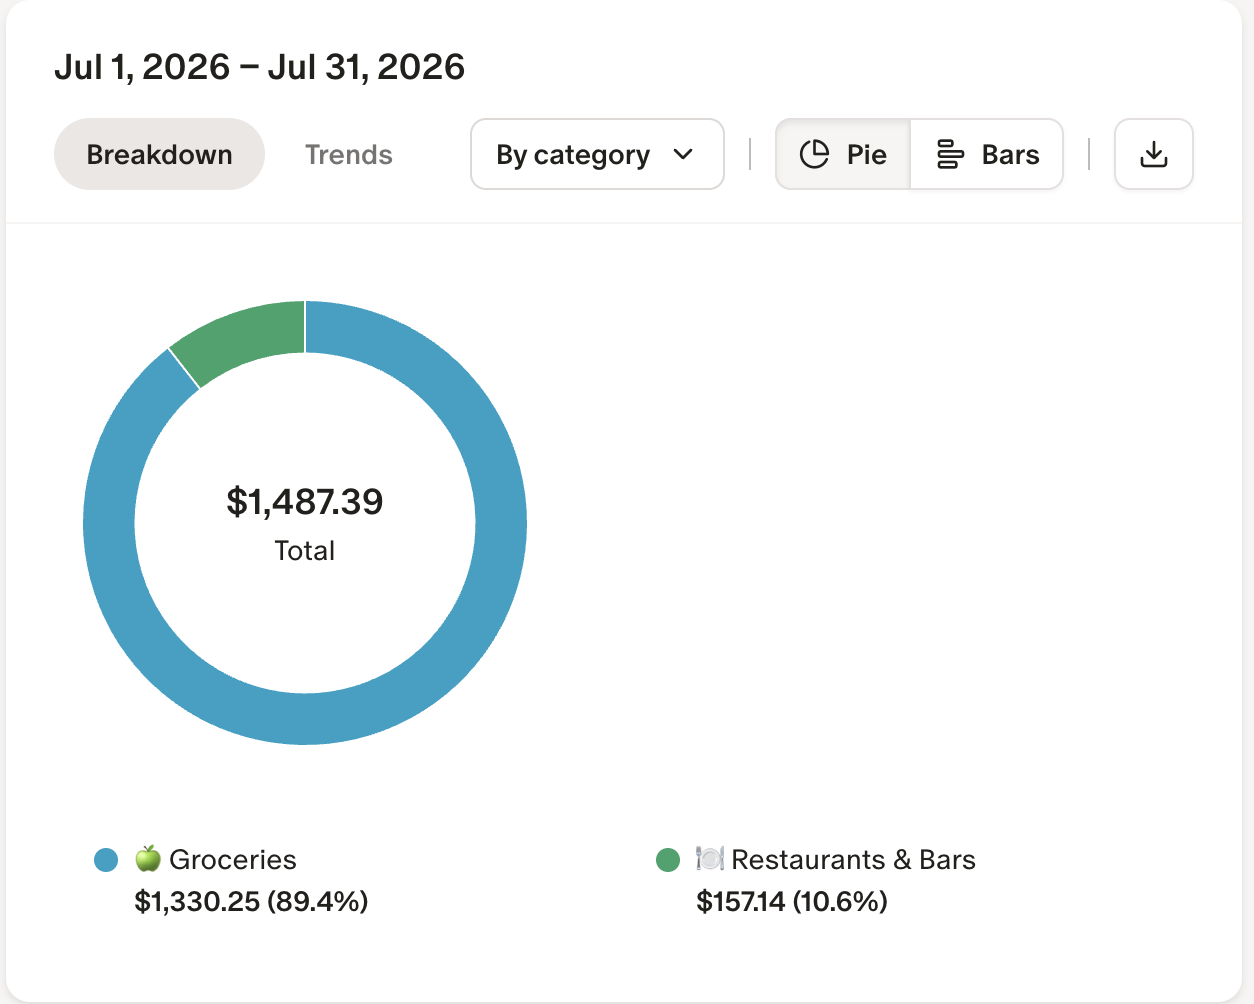Open the Trends tab
Screen dimensions: 1254x1004
pos(348,154)
